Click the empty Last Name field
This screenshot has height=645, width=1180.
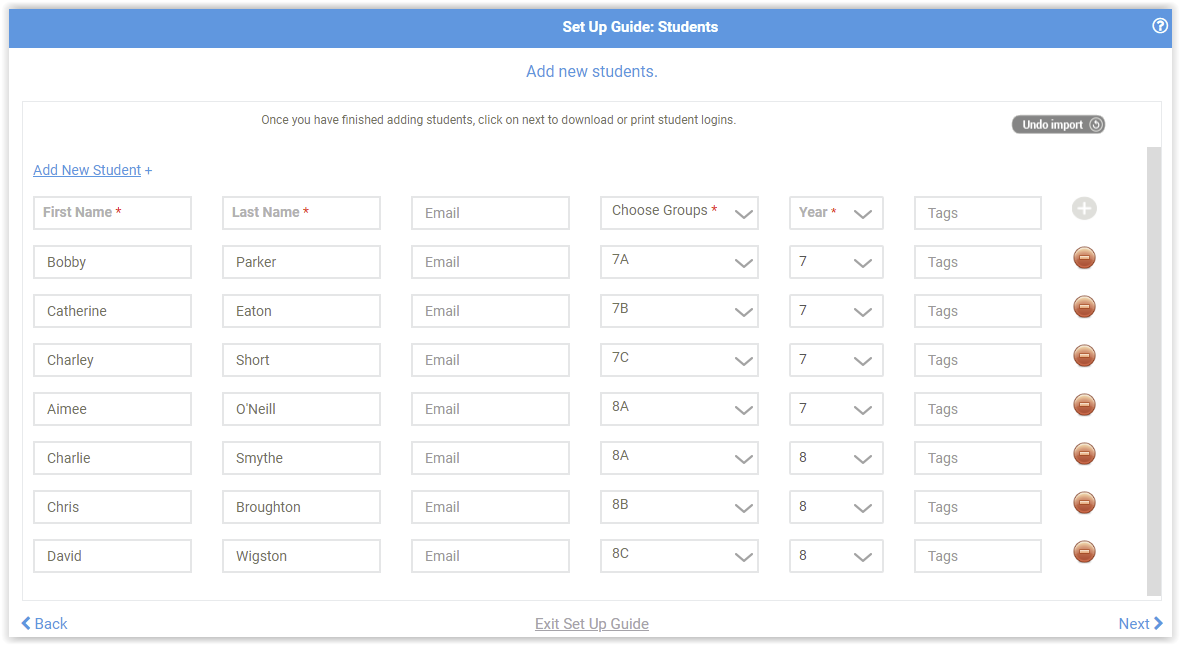[301, 213]
